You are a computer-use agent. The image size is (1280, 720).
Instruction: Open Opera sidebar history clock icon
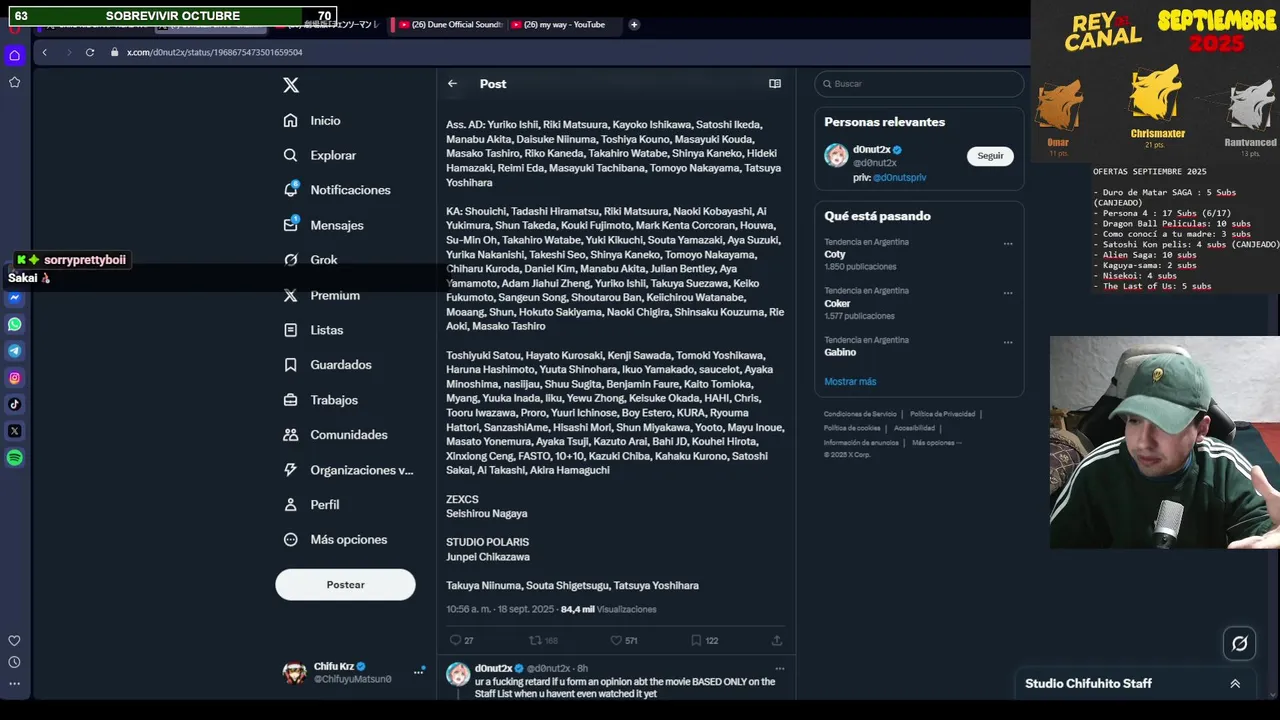click(x=14, y=662)
